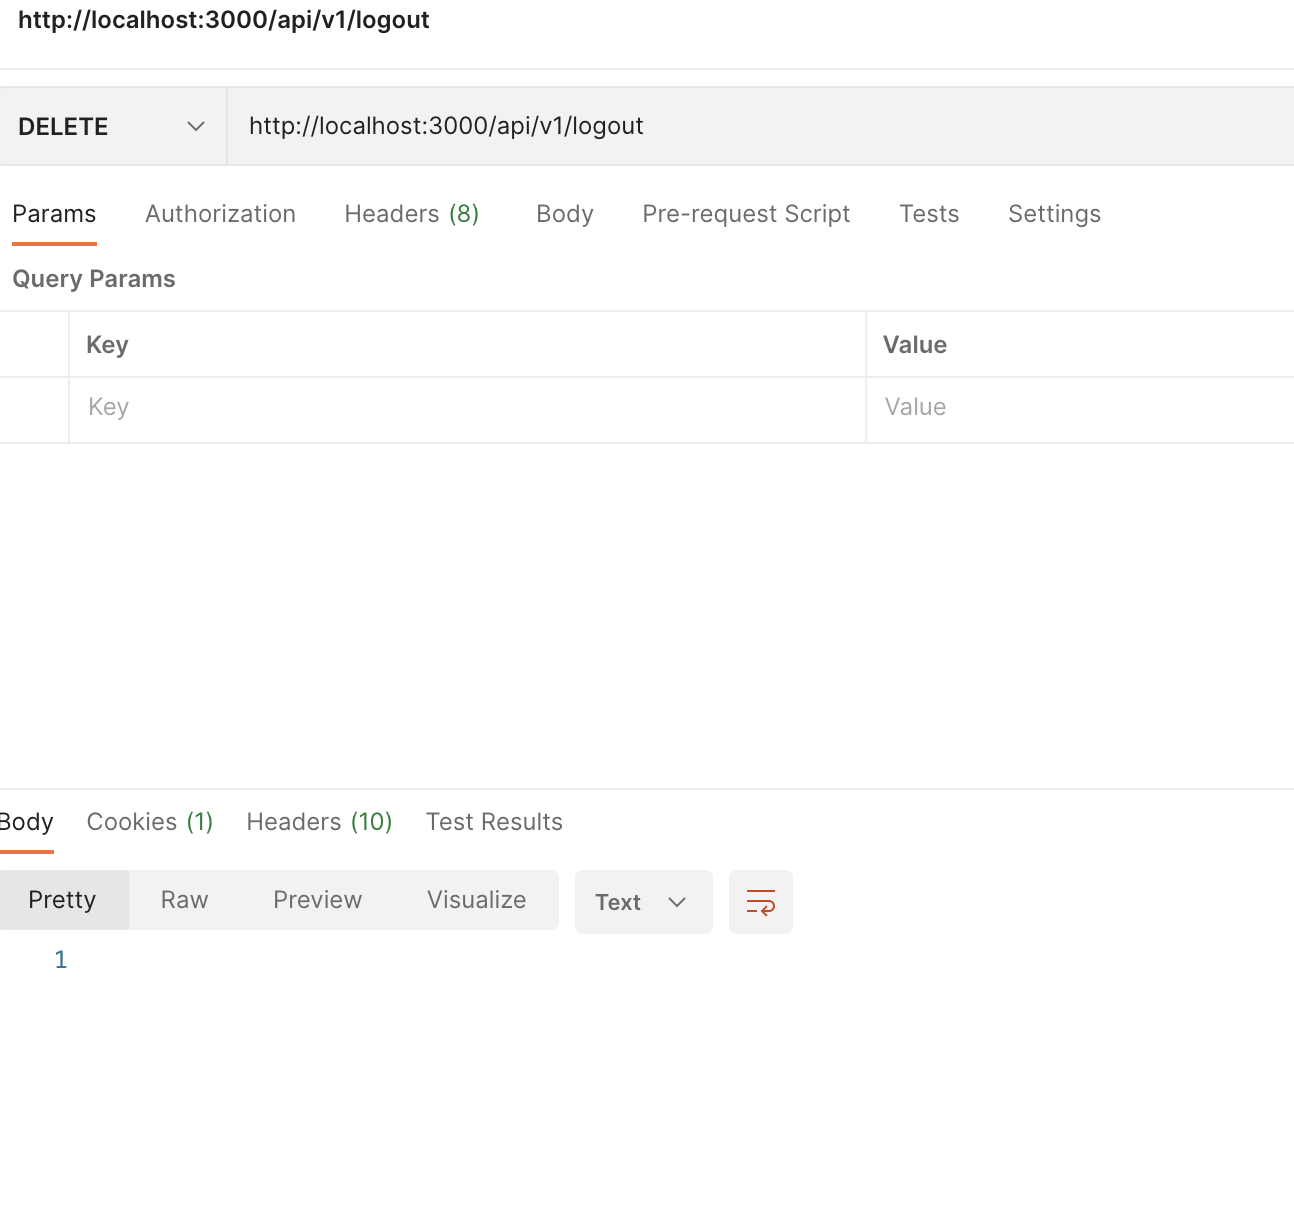The image size is (1294, 1214).
Task: Switch response view to Raw
Action: [x=183, y=899]
